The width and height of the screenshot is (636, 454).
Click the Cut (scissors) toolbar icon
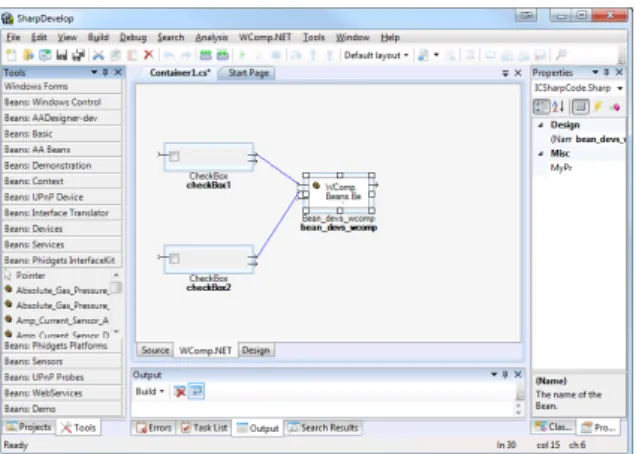pyautogui.click(x=98, y=55)
